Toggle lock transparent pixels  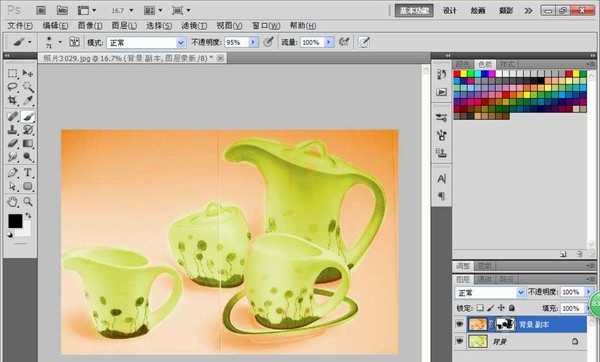coord(480,308)
